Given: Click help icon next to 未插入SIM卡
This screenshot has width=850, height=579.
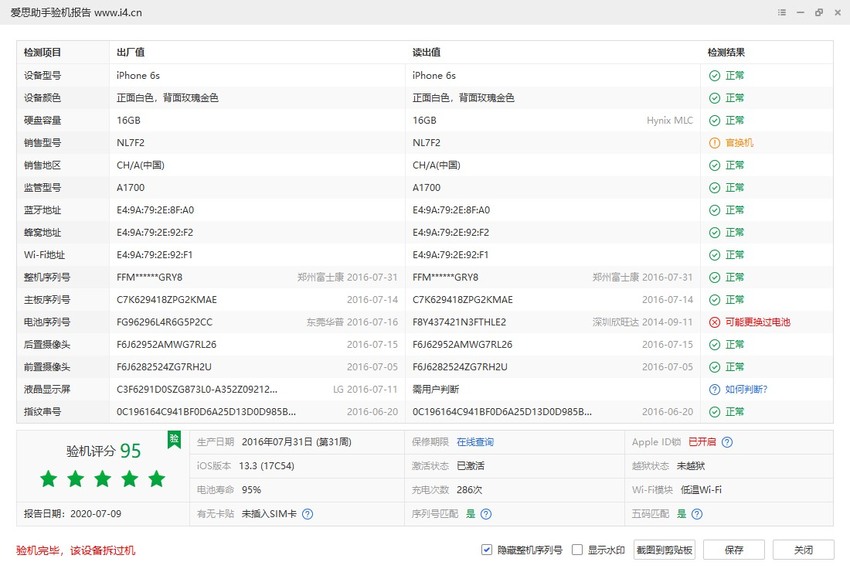Looking at the screenshot, I should coord(307,514).
